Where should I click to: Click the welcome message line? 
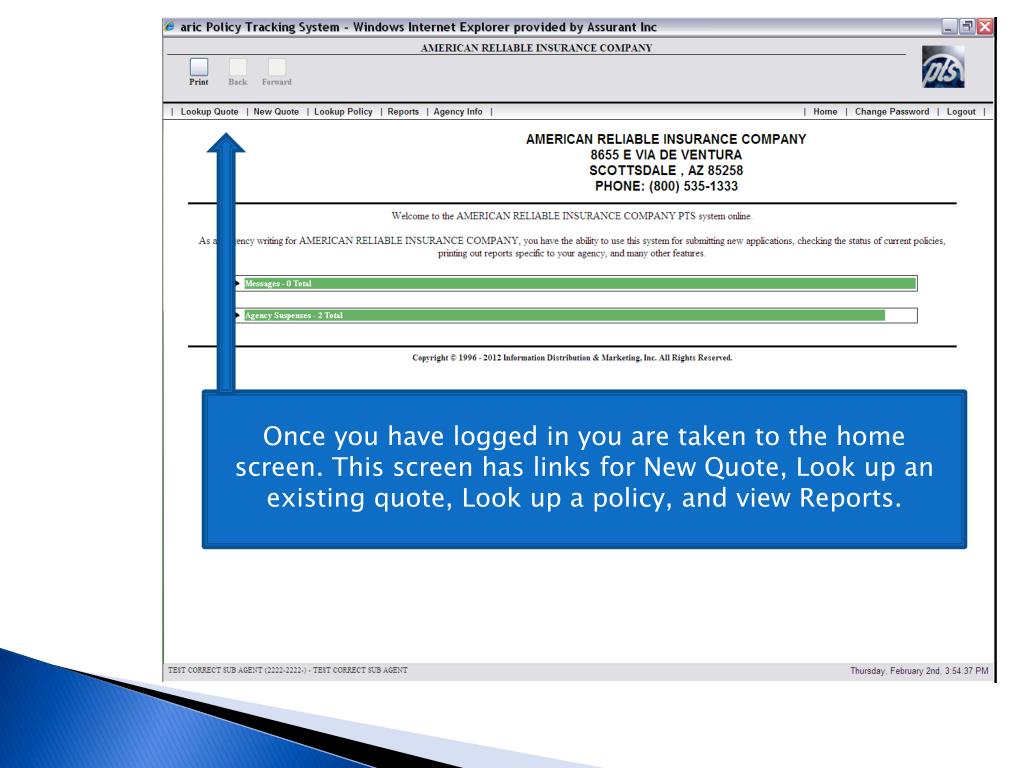point(571,216)
